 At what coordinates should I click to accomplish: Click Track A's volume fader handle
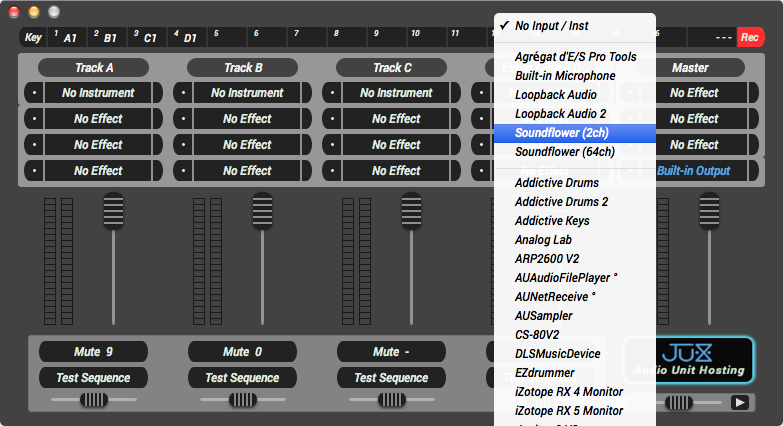tap(113, 212)
